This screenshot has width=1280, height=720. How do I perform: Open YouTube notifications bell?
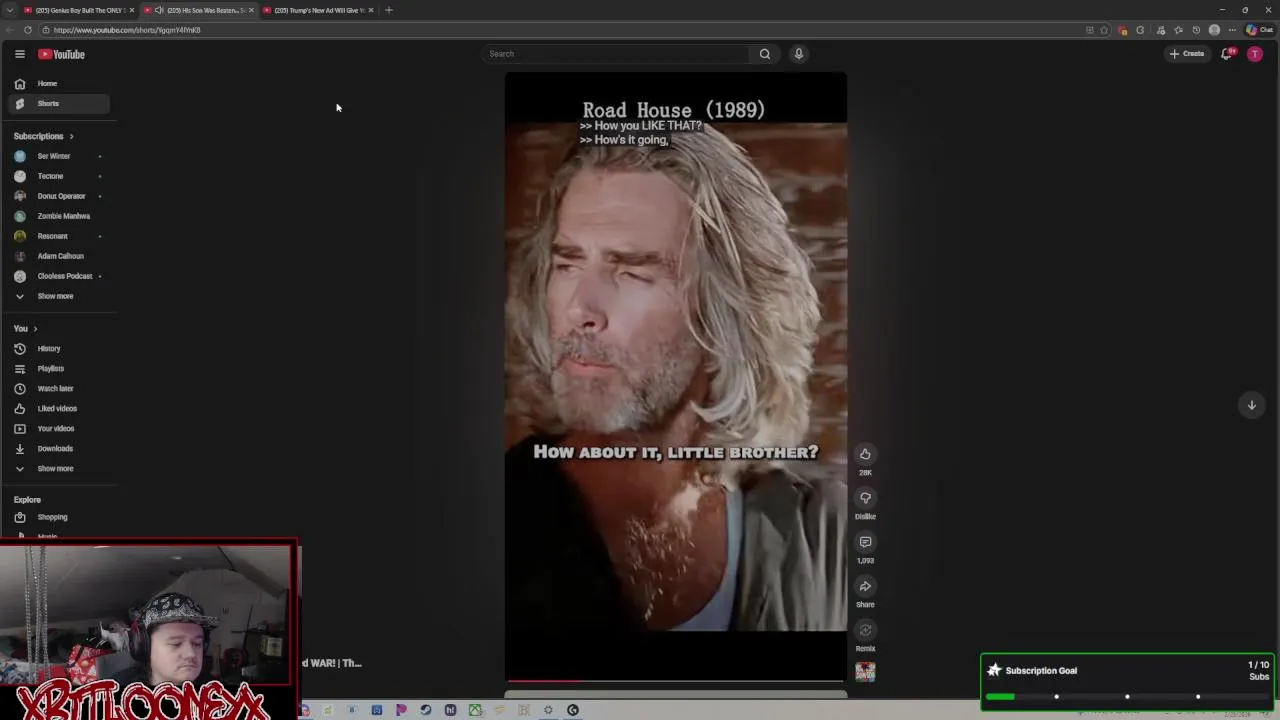[1227, 54]
